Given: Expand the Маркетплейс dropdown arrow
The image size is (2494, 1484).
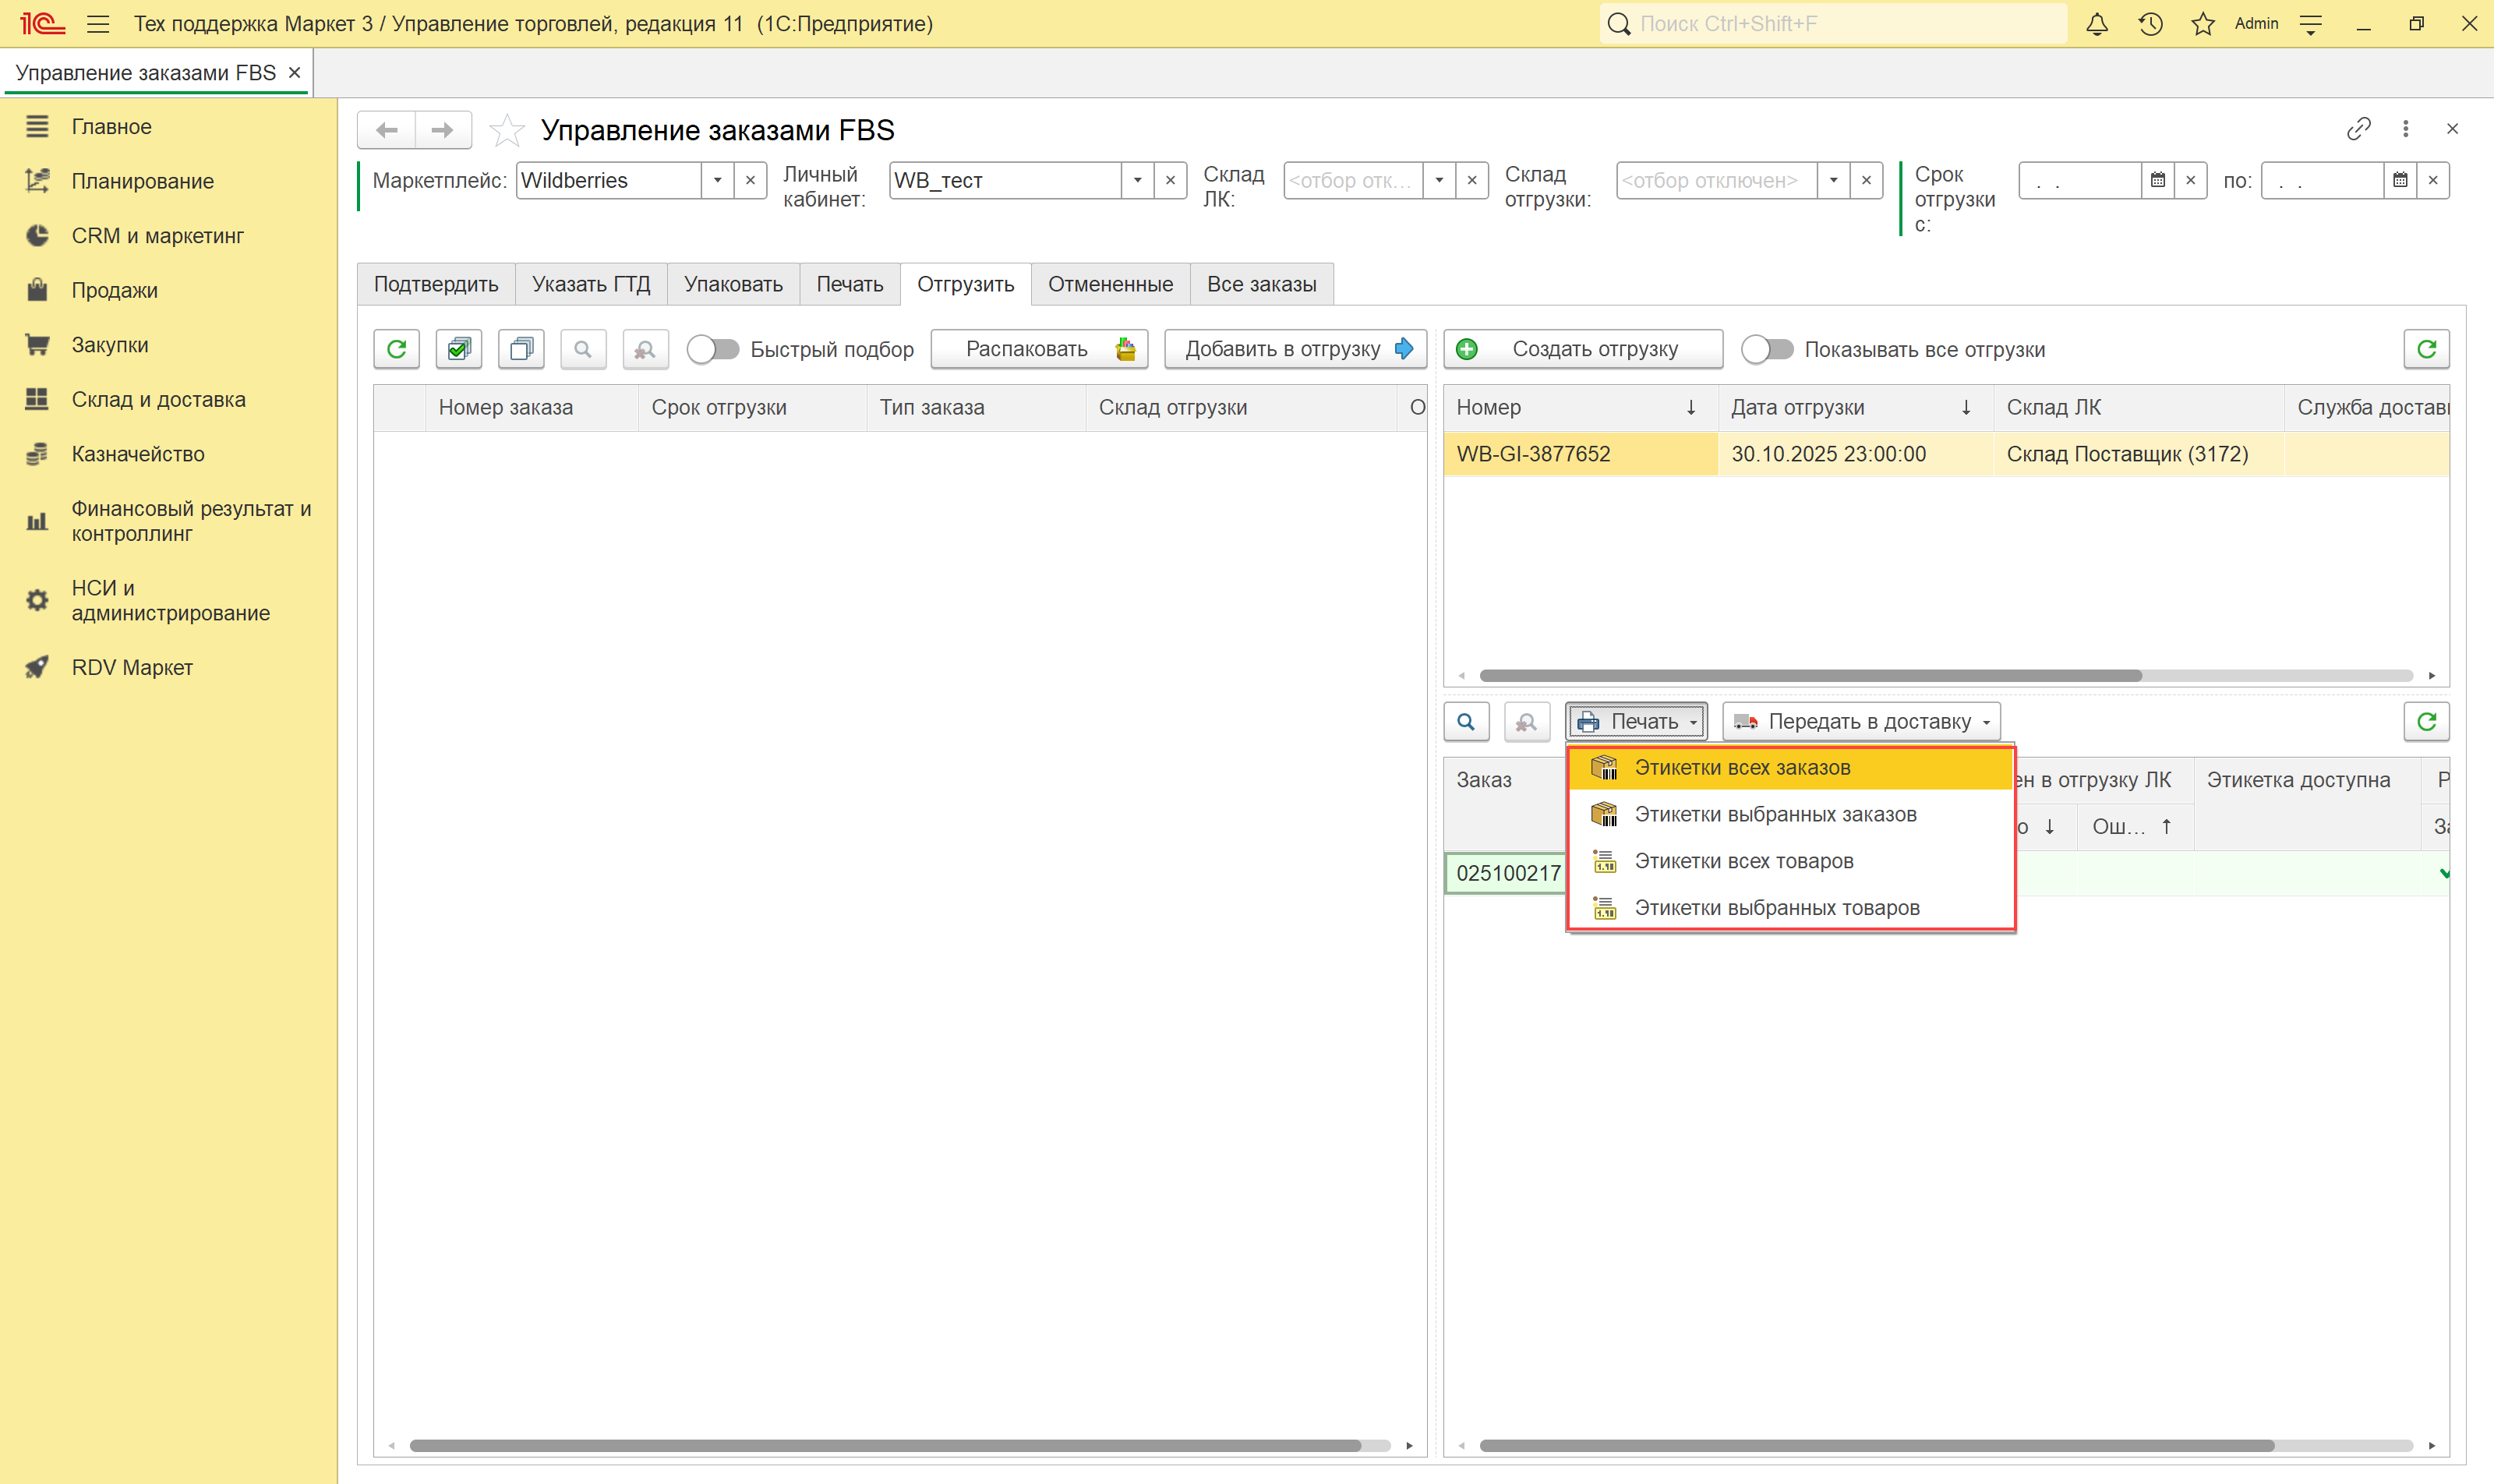Looking at the screenshot, I should click(x=717, y=181).
